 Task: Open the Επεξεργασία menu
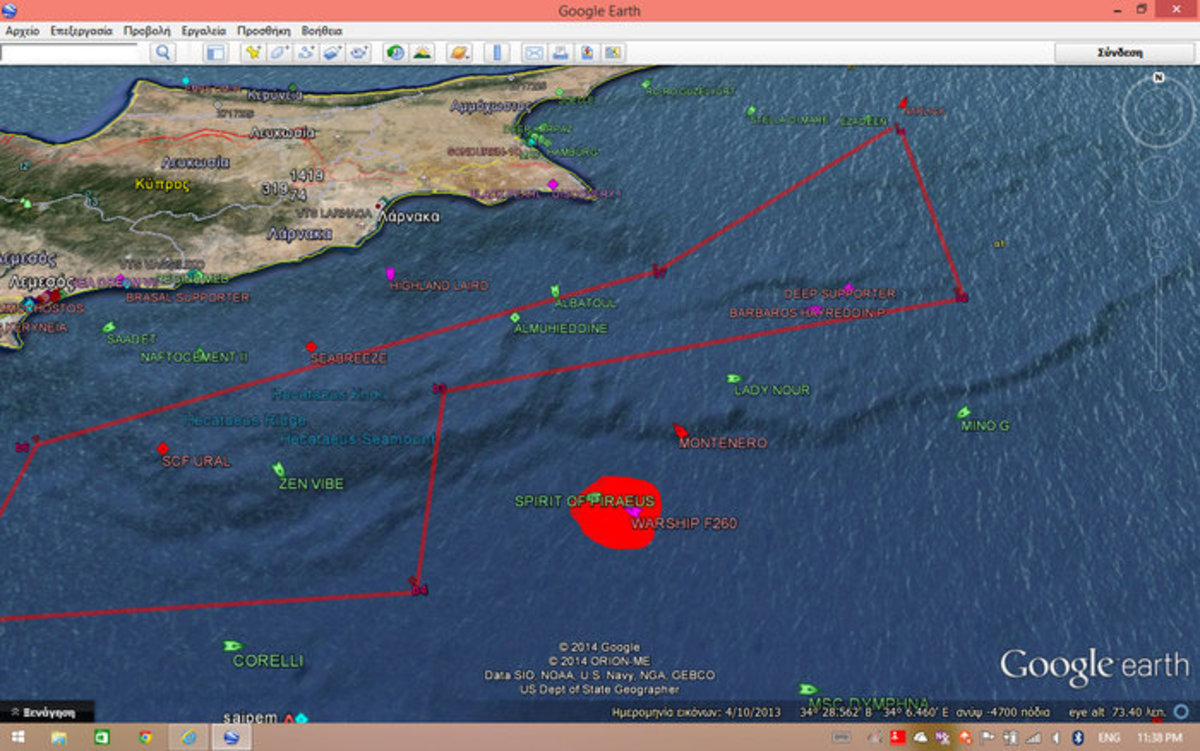tap(81, 31)
